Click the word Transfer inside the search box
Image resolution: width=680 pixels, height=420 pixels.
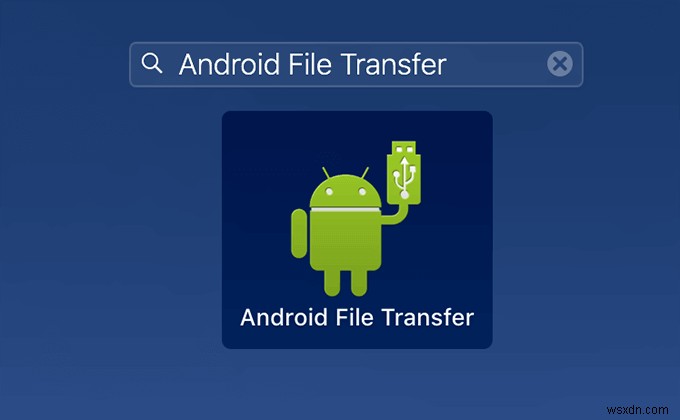pyautogui.click(x=394, y=64)
